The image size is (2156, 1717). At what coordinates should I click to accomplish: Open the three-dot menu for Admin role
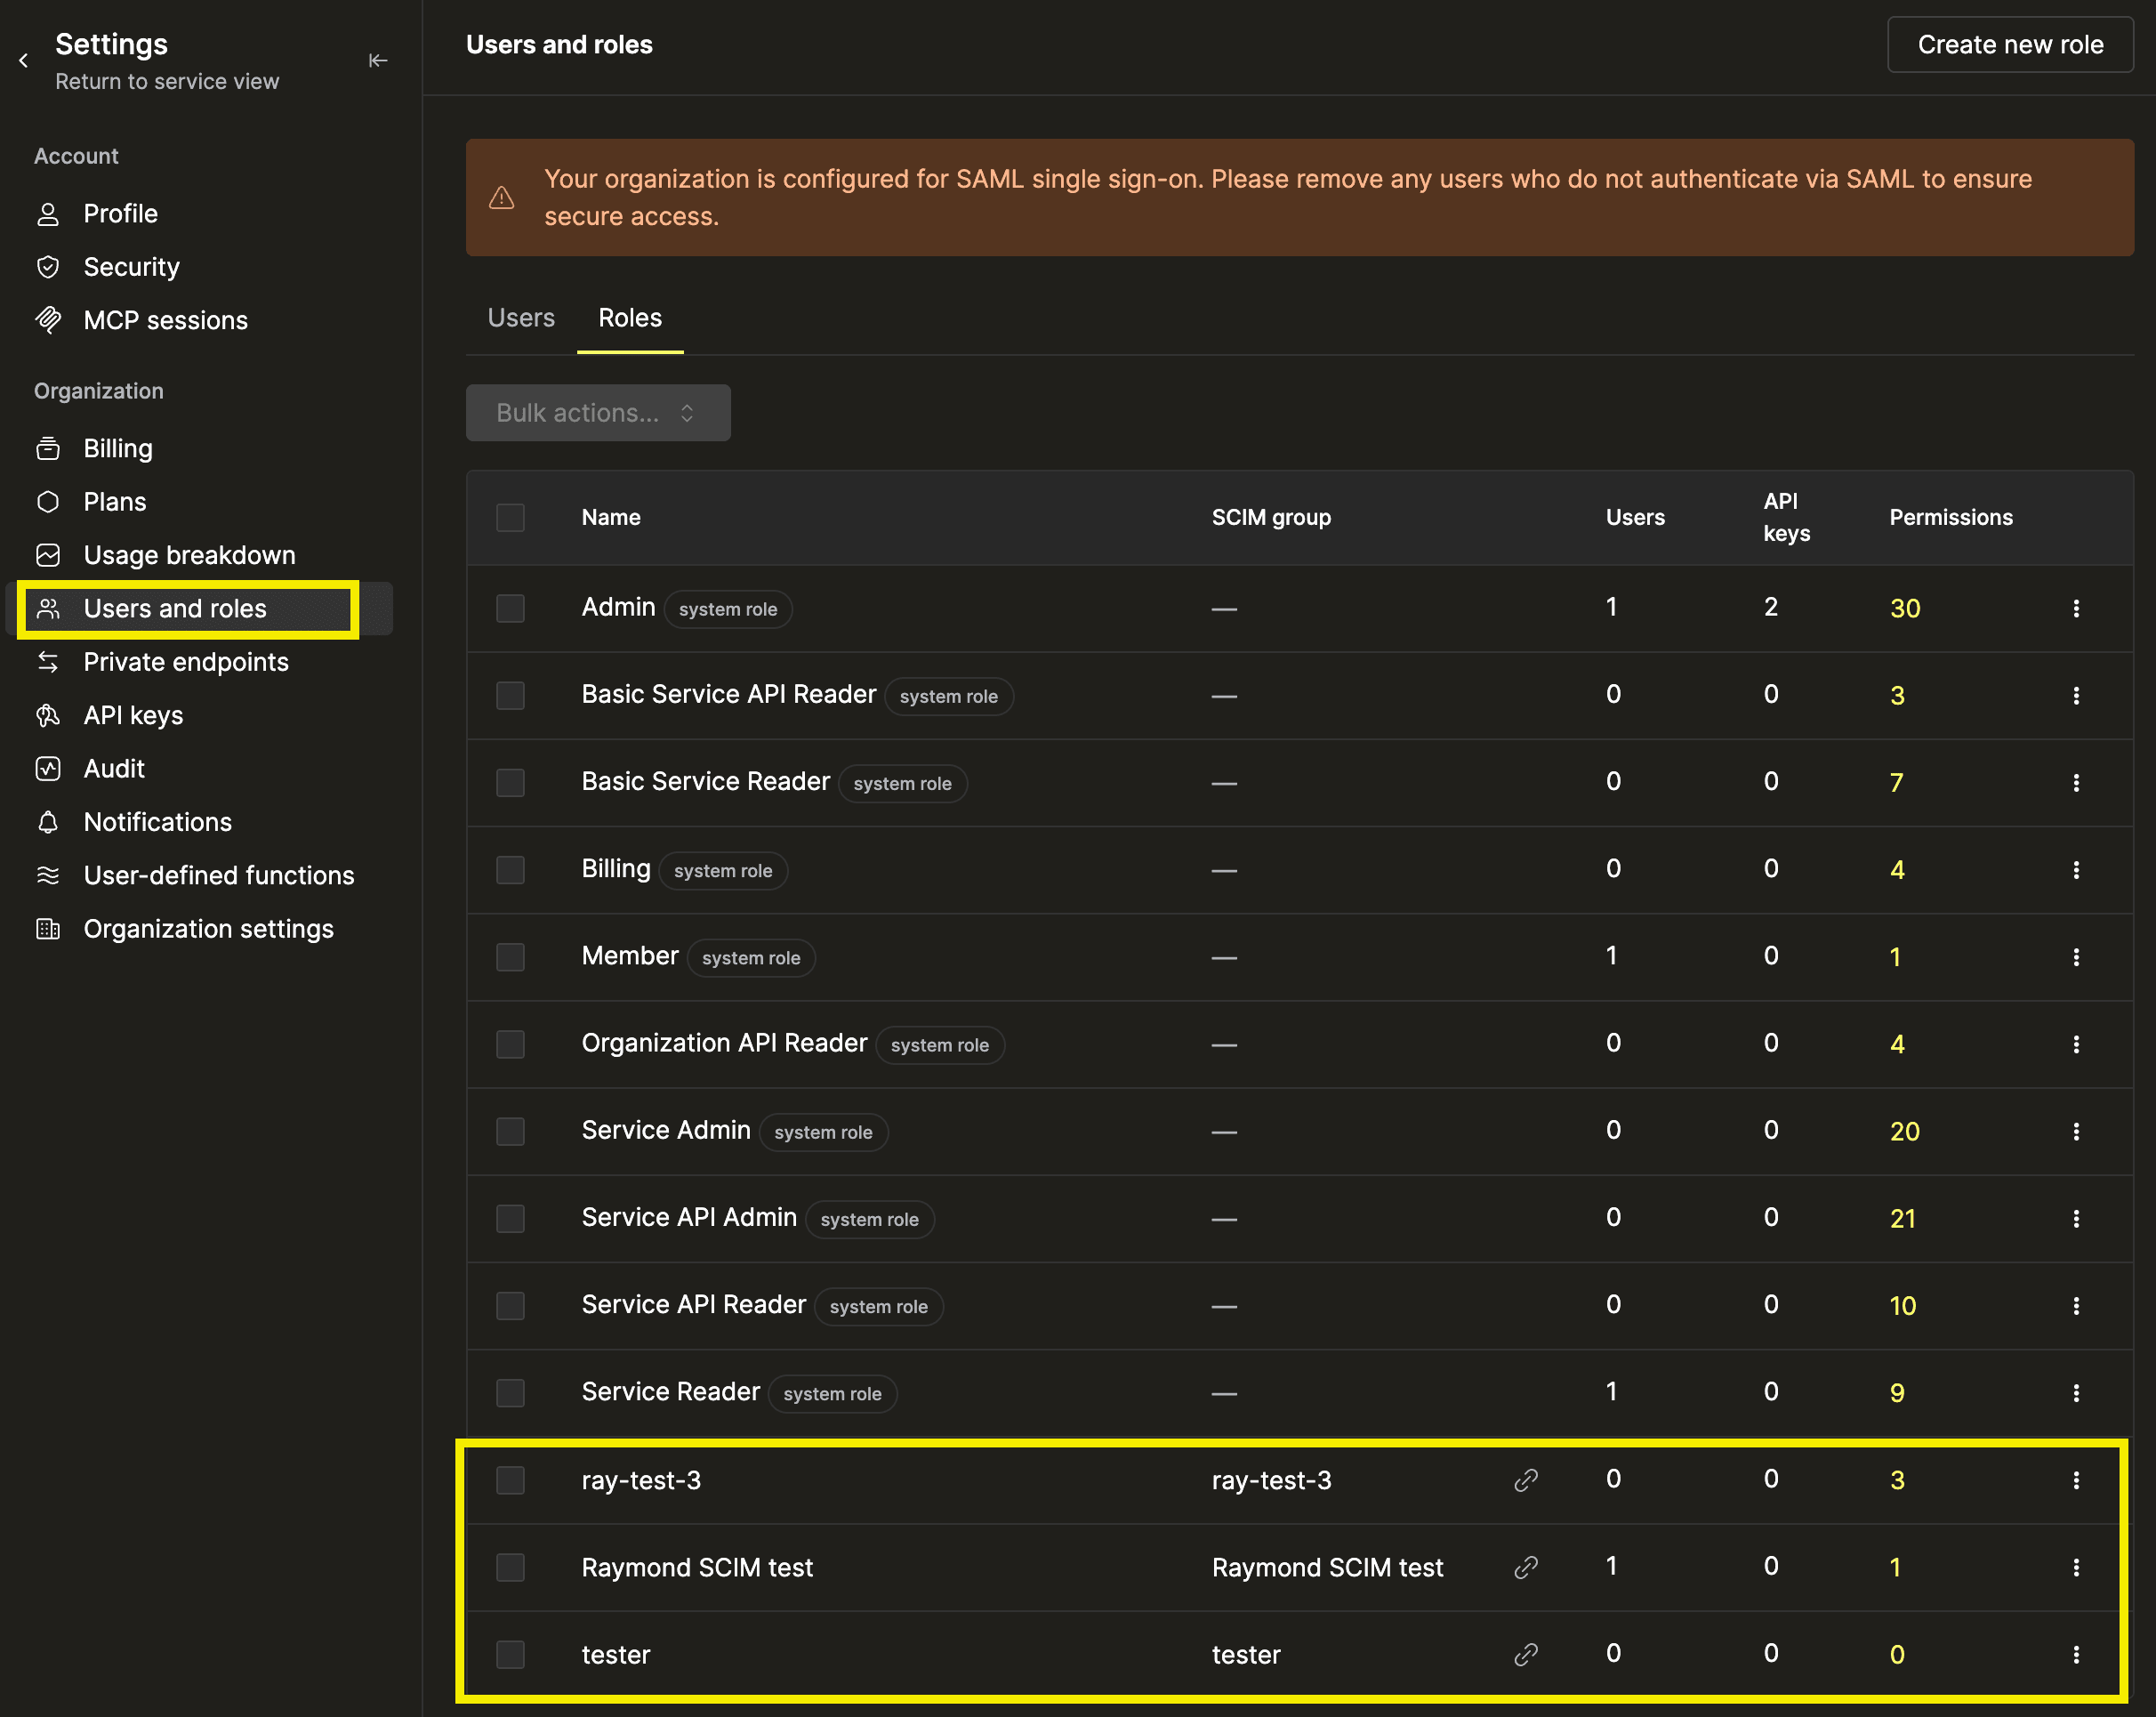point(2076,608)
